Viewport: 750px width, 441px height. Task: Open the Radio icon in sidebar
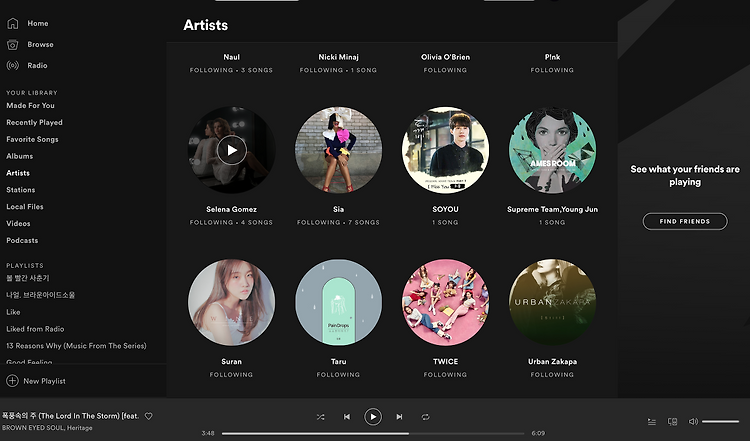(12, 66)
